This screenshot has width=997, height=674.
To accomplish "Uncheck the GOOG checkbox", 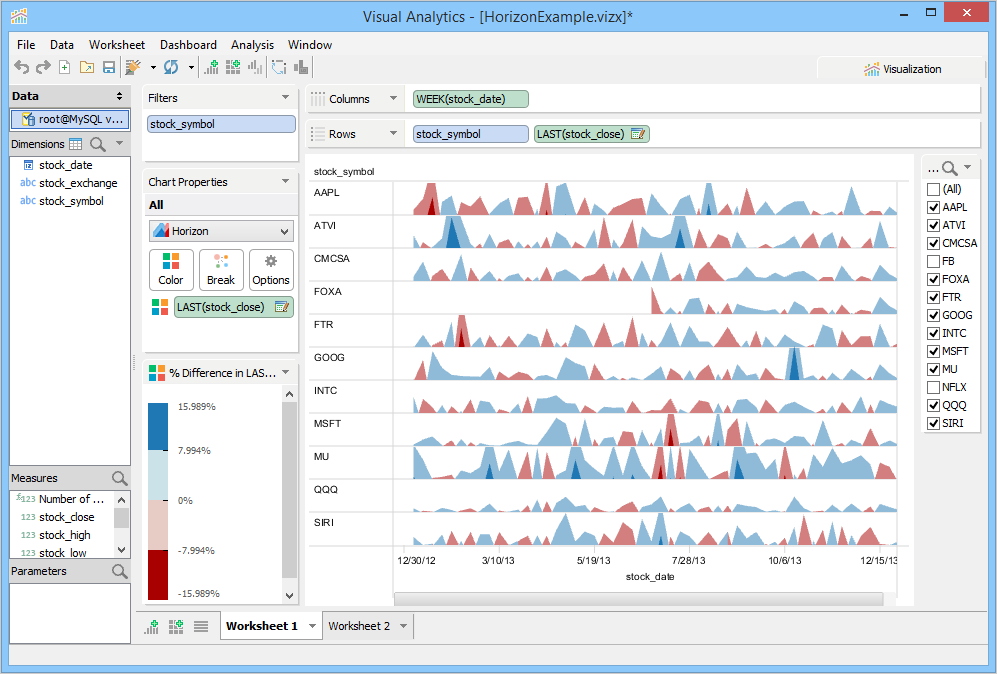I will [x=933, y=315].
